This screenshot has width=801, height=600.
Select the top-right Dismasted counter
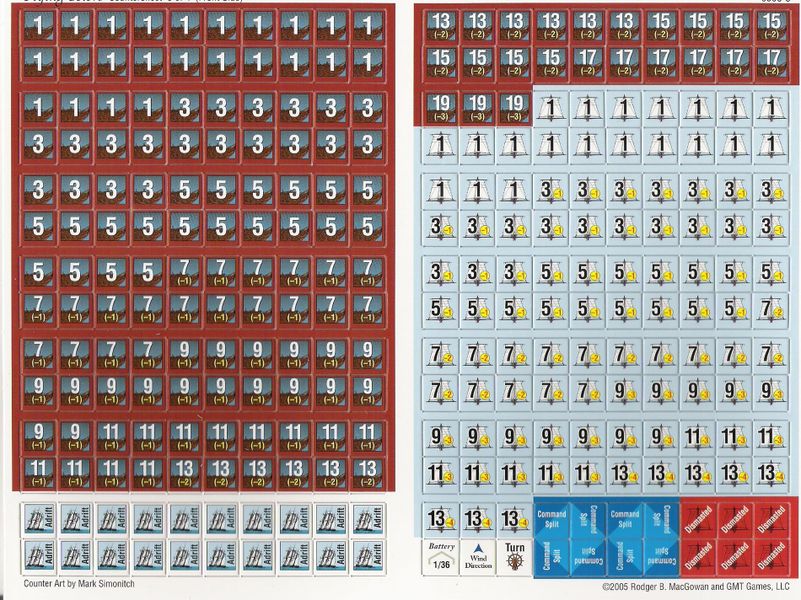769,519
